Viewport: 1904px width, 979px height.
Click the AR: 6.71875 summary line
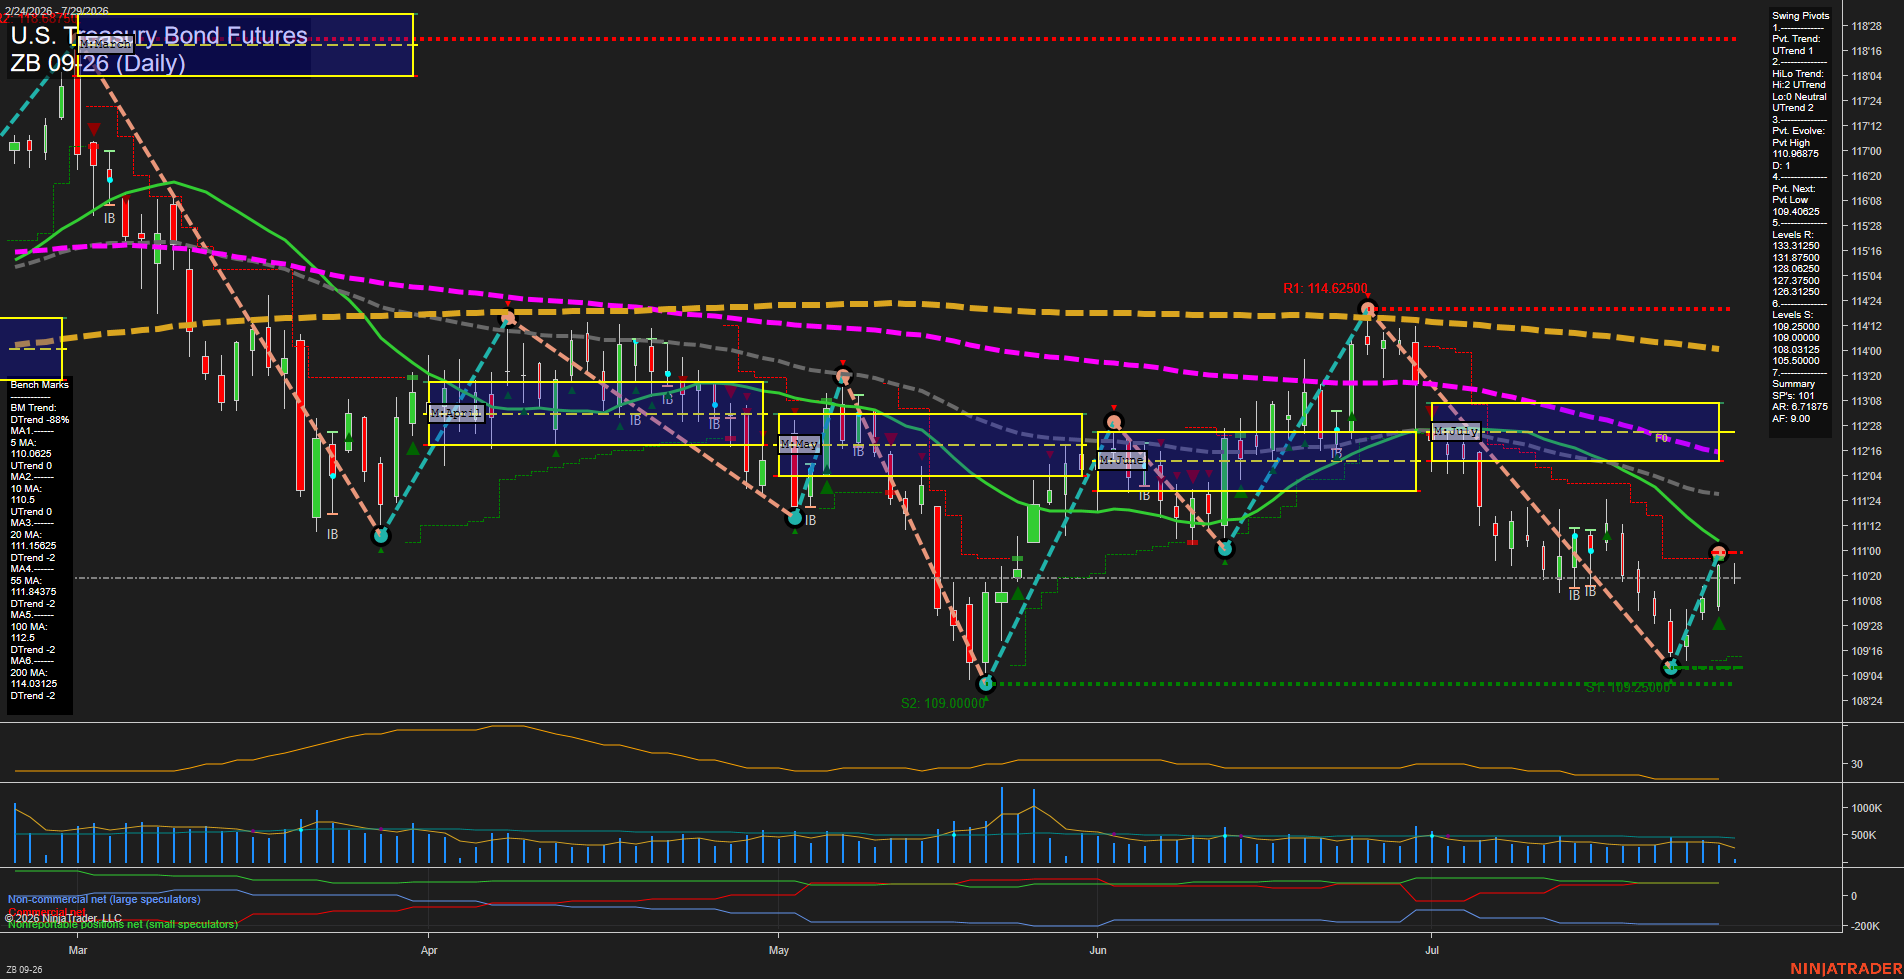1800,407
